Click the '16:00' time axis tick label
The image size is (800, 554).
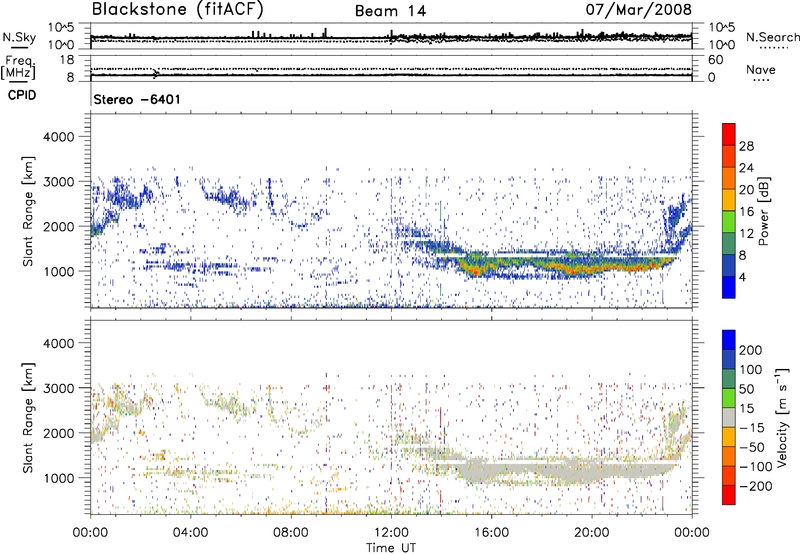(x=492, y=533)
